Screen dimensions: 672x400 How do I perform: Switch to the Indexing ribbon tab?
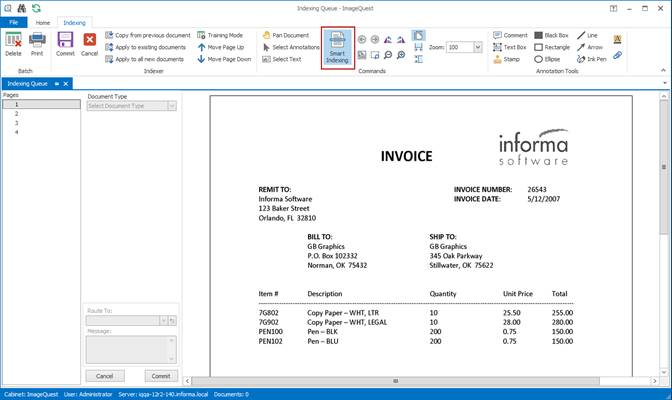[75, 23]
